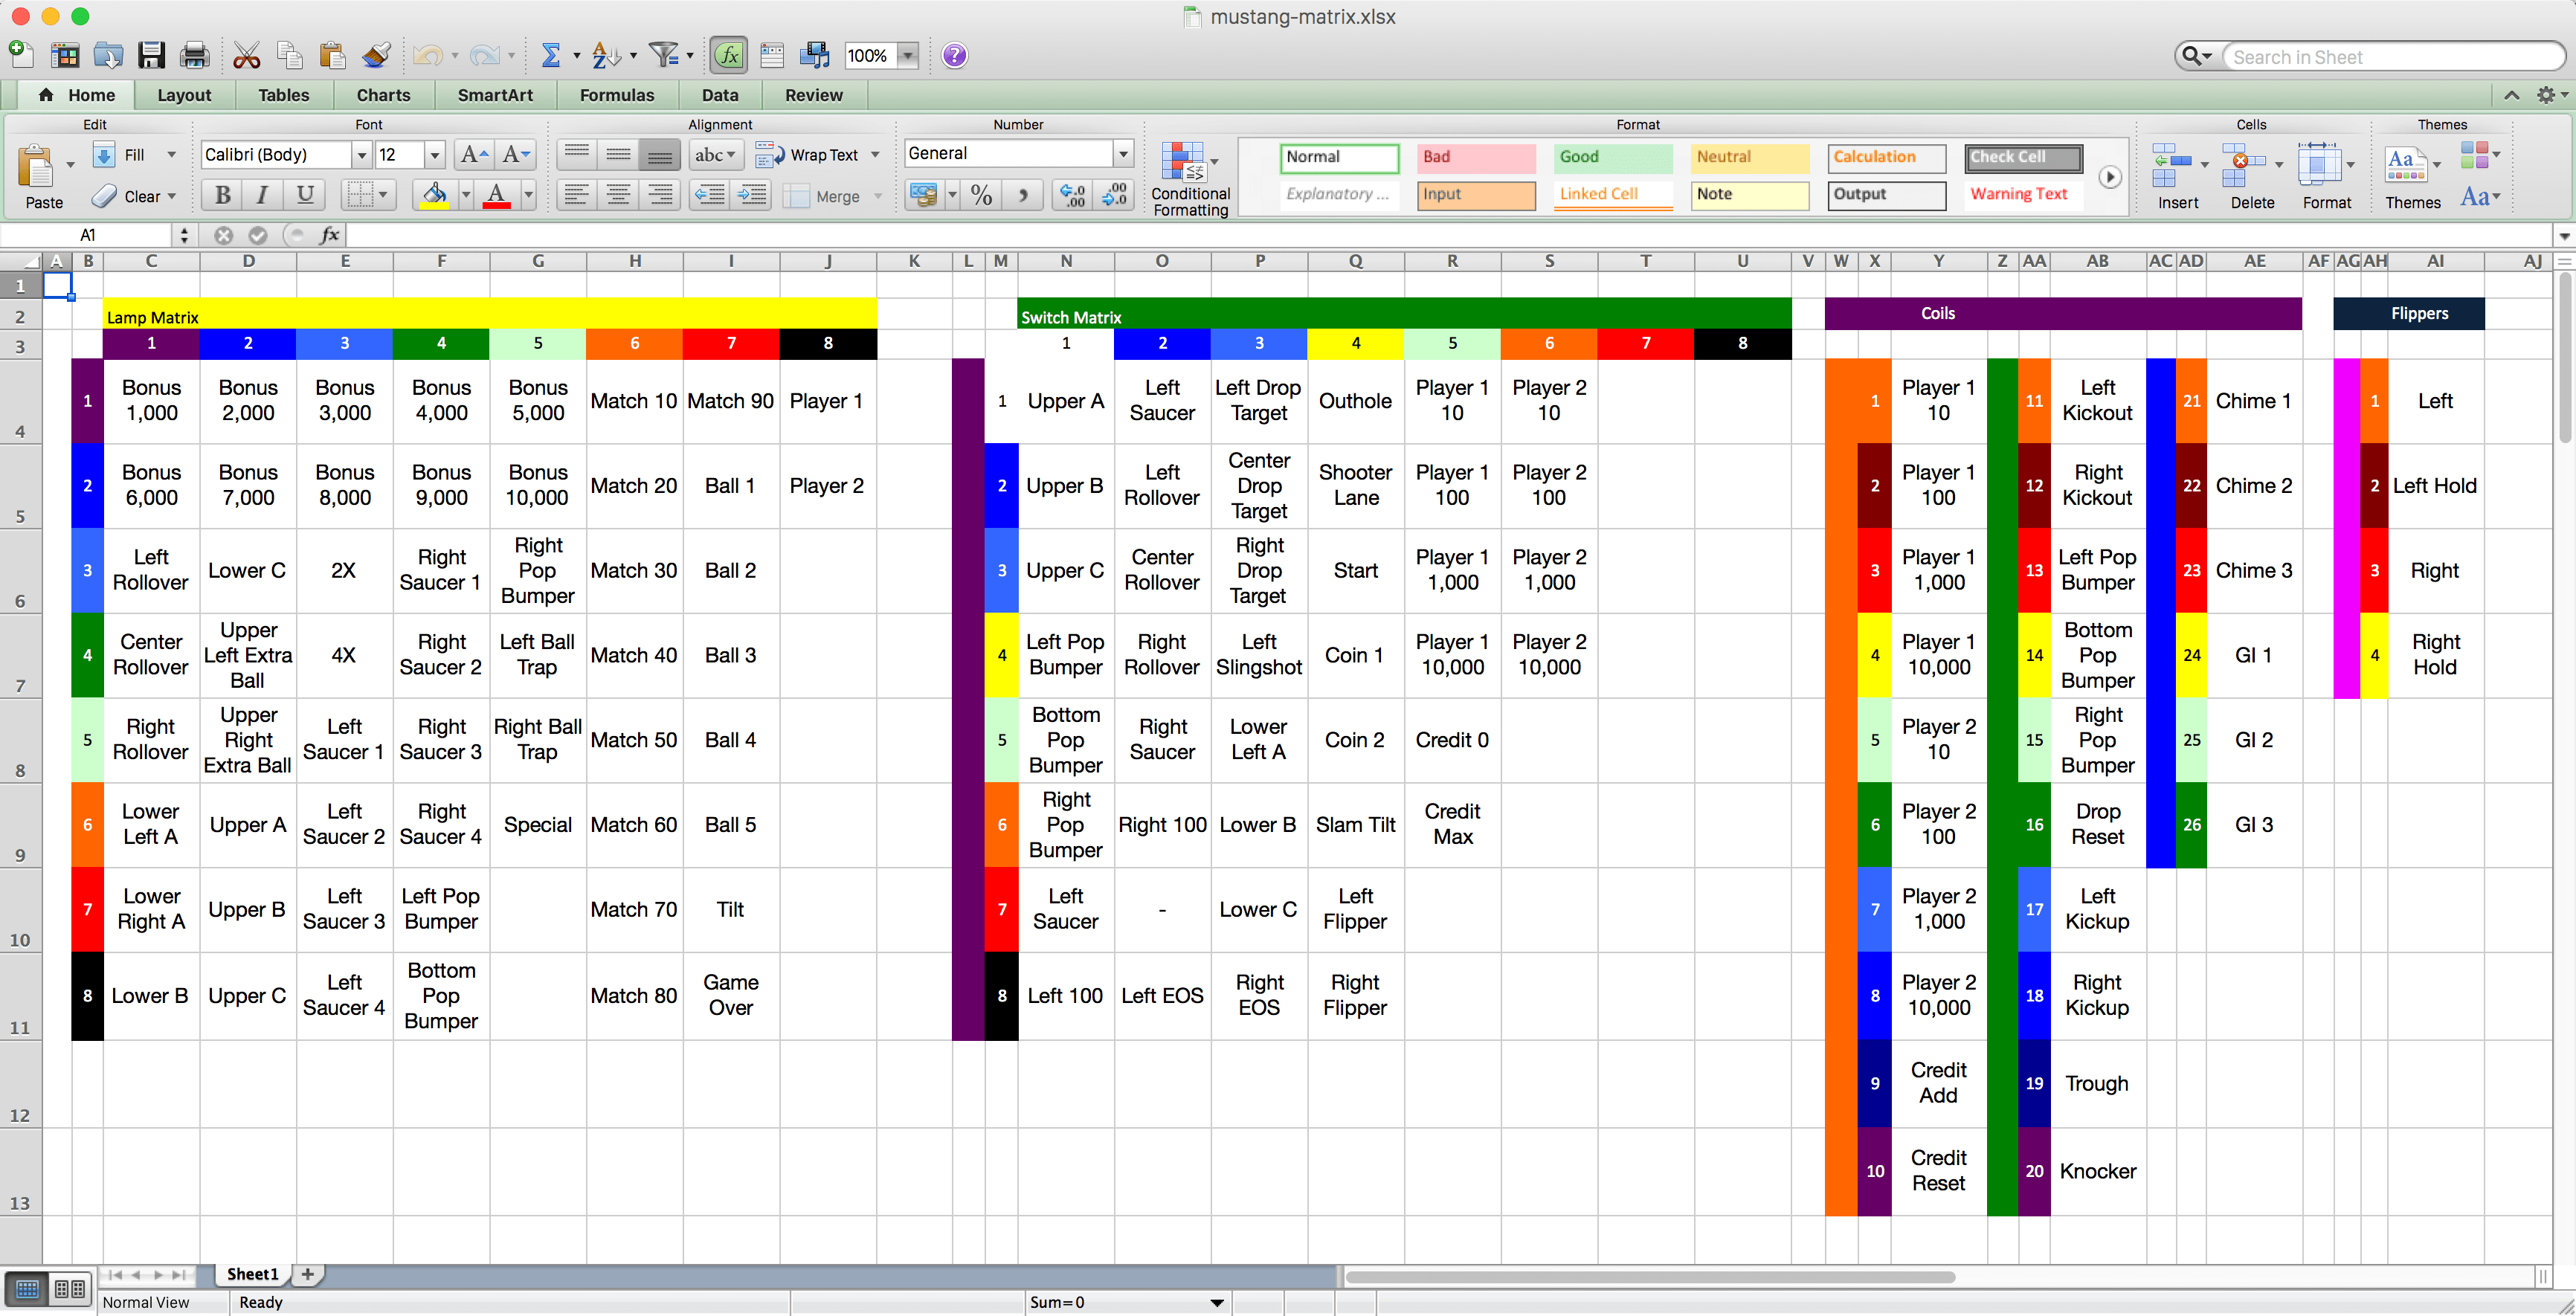
Task: Click the Save floppy disk icon
Action: tap(151, 55)
